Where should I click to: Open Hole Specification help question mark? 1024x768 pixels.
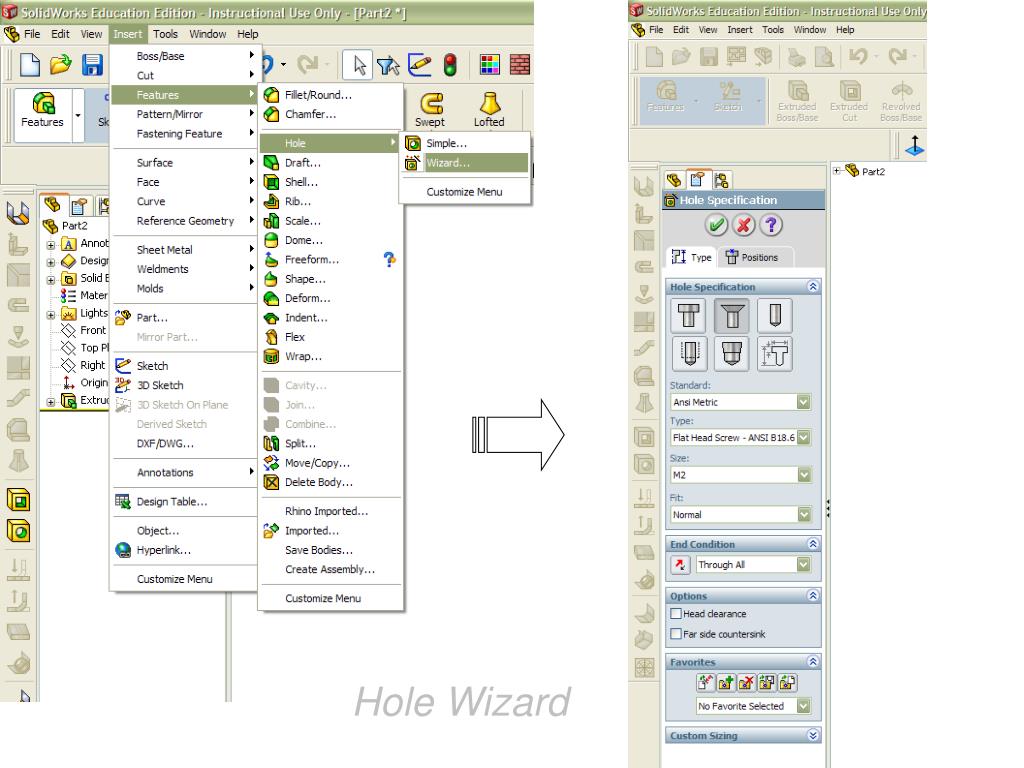[x=771, y=225]
